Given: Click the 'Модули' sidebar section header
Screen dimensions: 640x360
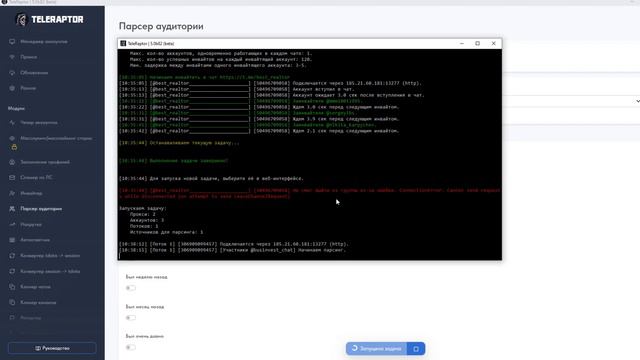Looking at the screenshot, I should click(x=16, y=109).
